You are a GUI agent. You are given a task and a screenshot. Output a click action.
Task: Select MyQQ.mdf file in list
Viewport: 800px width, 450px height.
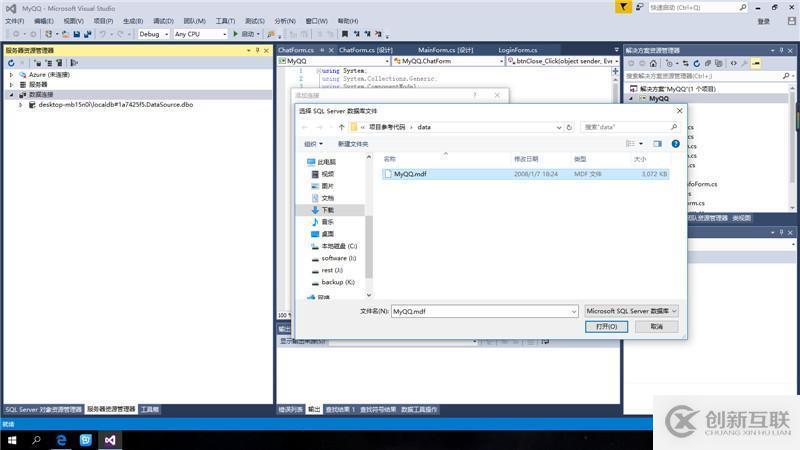click(x=526, y=174)
